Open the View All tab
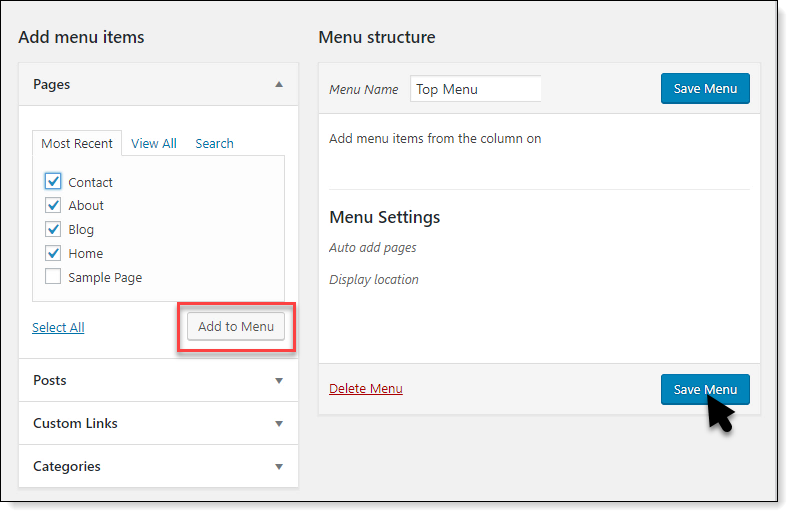This screenshot has width=793, height=517. (153, 144)
